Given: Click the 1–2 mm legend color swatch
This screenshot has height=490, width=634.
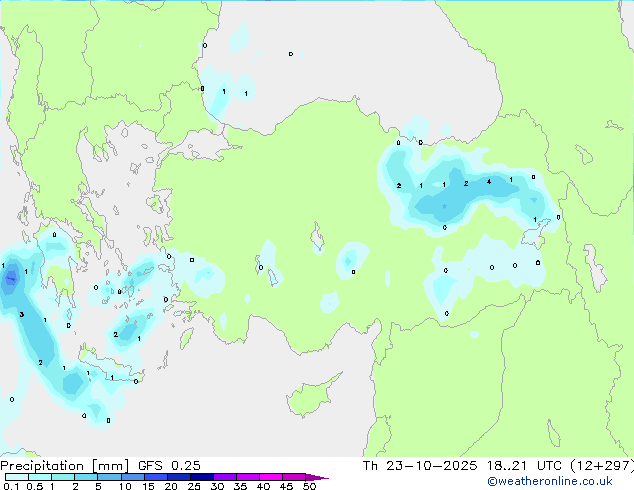Looking at the screenshot, I should pyautogui.click(x=63, y=477).
